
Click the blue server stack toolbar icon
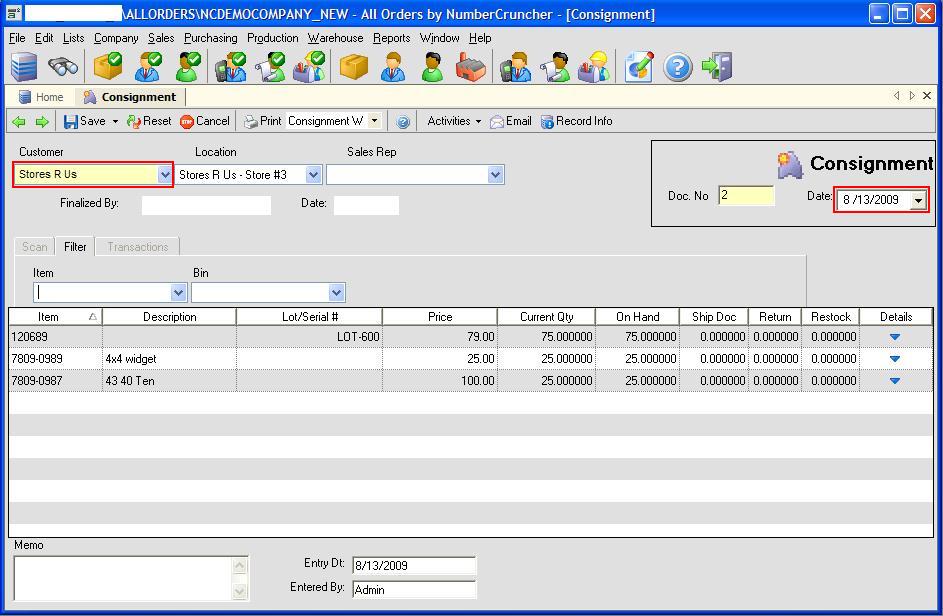pos(24,66)
